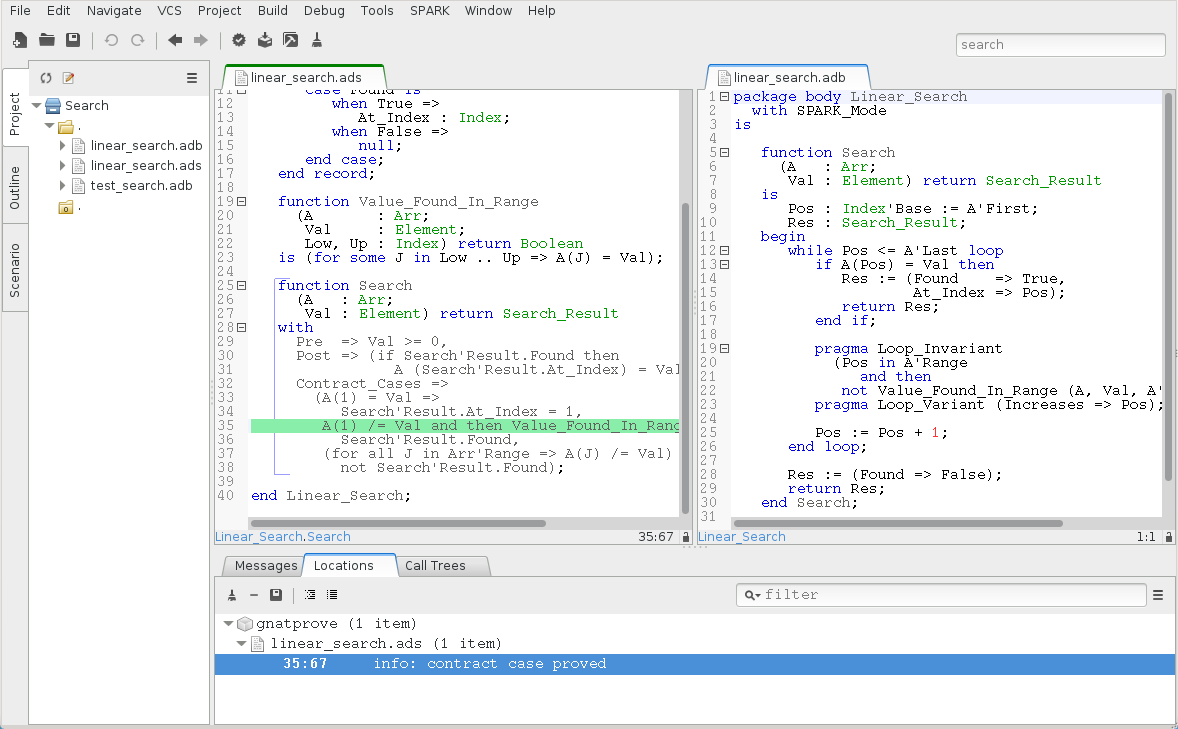Click the hammer build icon in toolbar

(x=291, y=41)
